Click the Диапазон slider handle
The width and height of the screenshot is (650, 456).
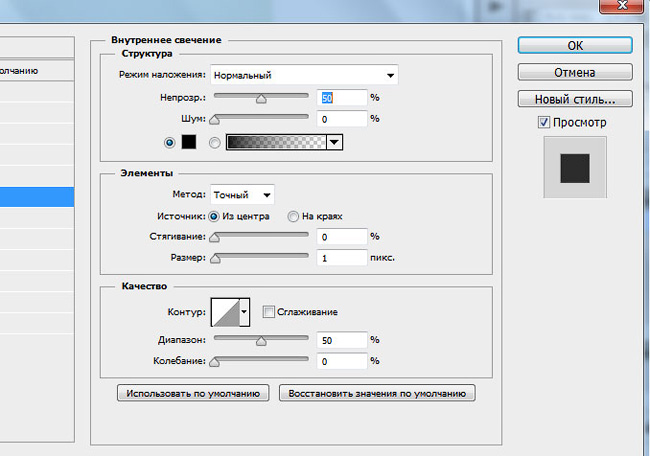261,341
